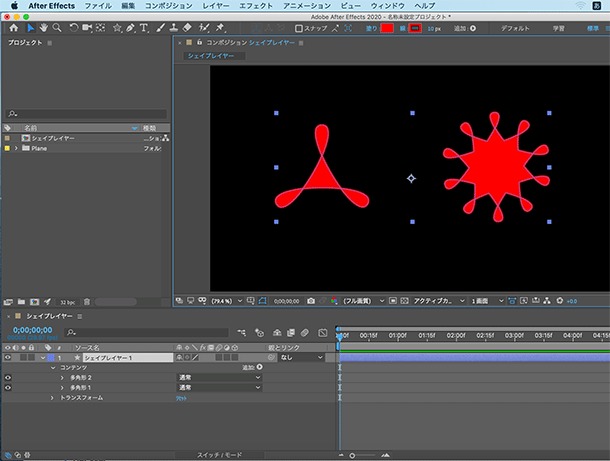Viewport: 610px width, 461px height.
Task: Open the parent link なし dropdown
Action: [301, 357]
